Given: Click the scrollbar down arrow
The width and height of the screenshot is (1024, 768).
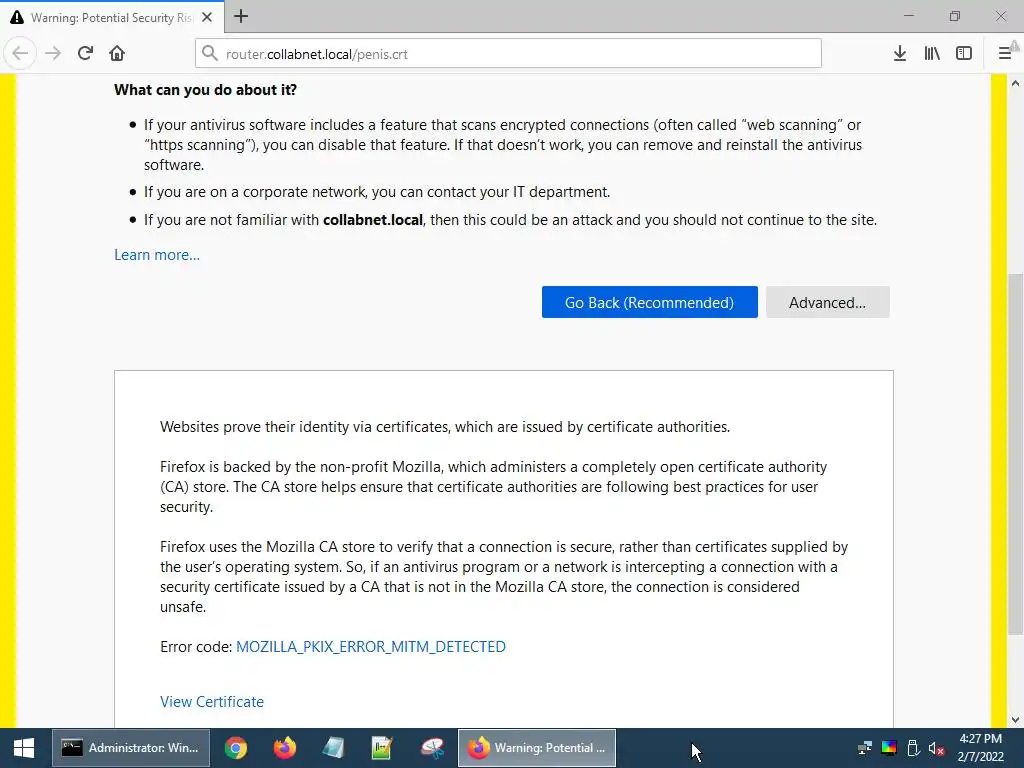Looking at the screenshot, I should tap(1016, 720).
